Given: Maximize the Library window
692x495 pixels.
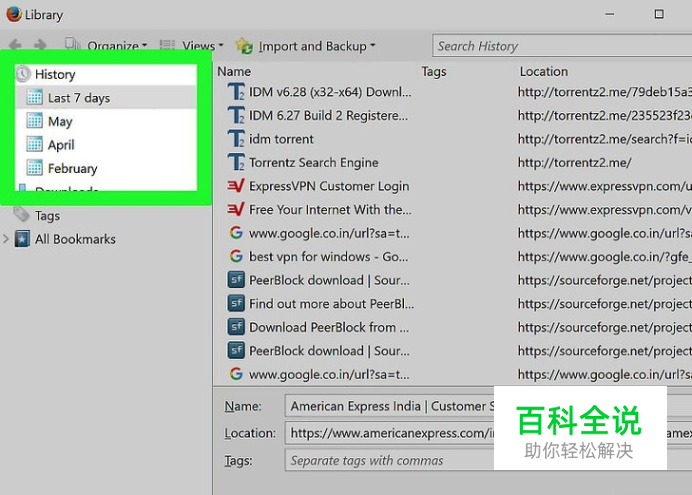Looking at the screenshot, I should click(659, 14).
